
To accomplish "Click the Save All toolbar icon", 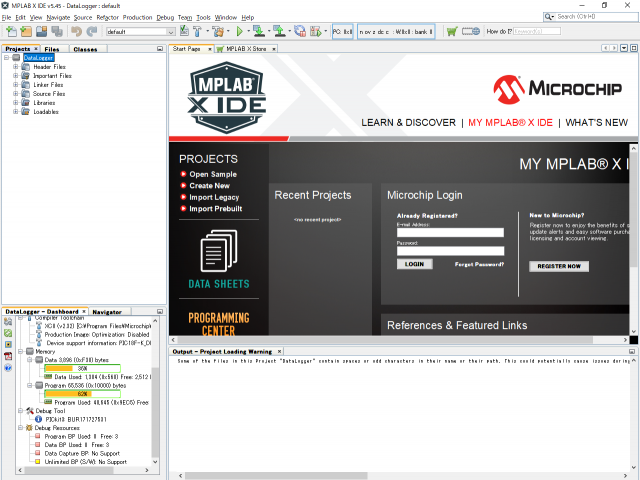I will [x=57, y=31].
